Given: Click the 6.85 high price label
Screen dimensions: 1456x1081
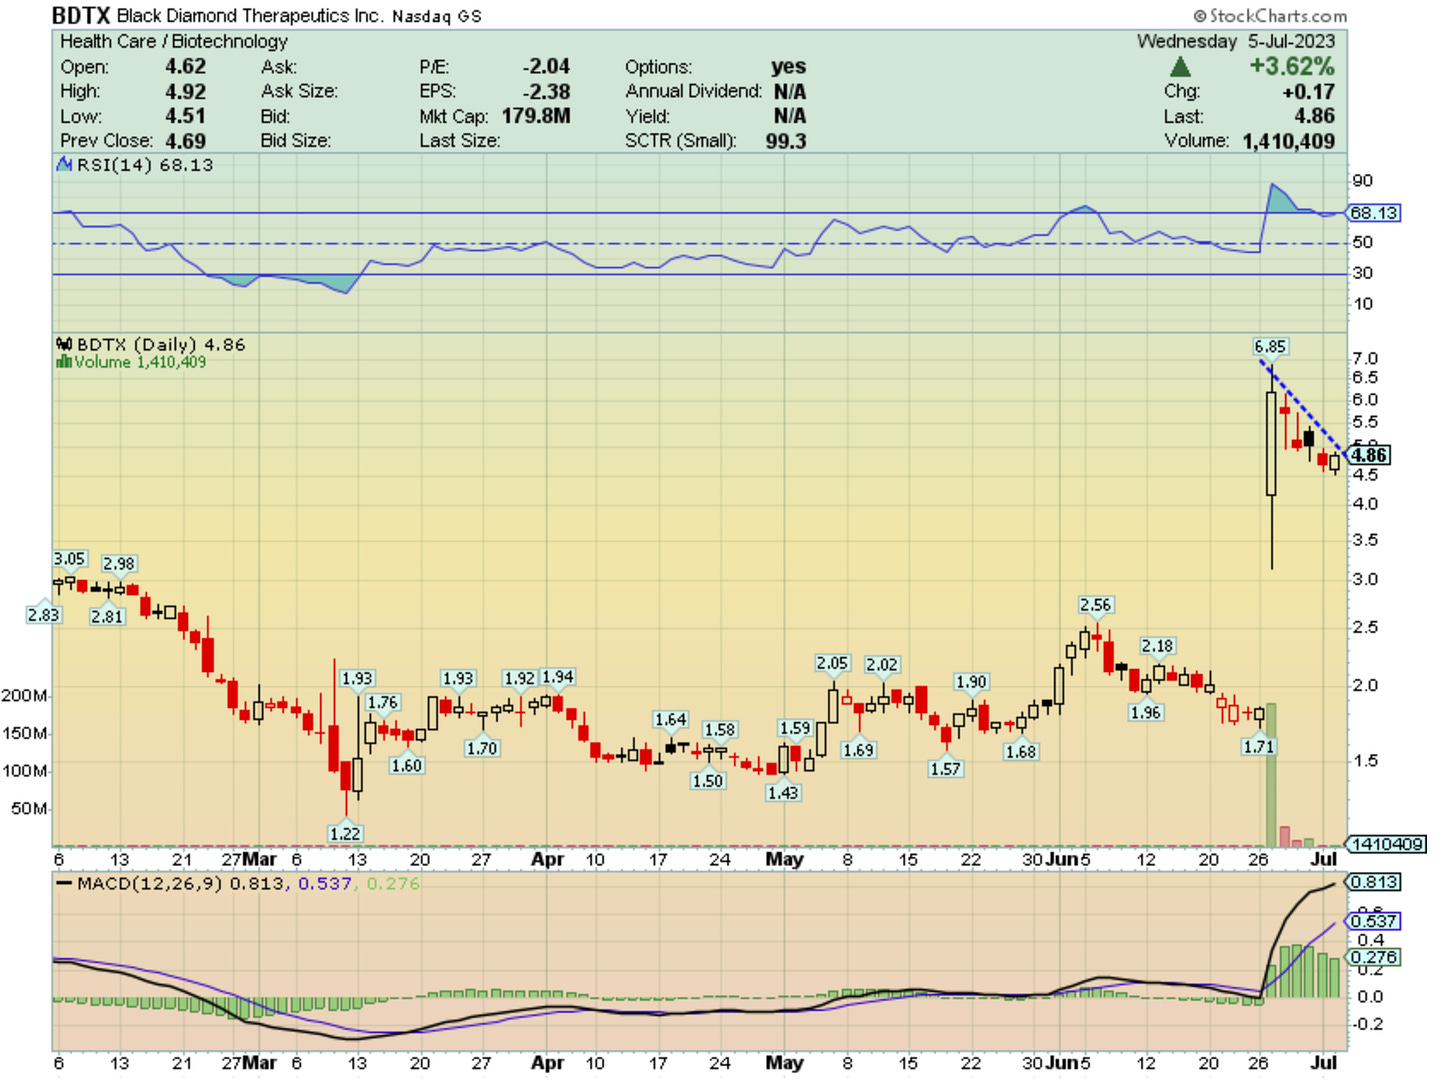Looking at the screenshot, I should (1270, 347).
